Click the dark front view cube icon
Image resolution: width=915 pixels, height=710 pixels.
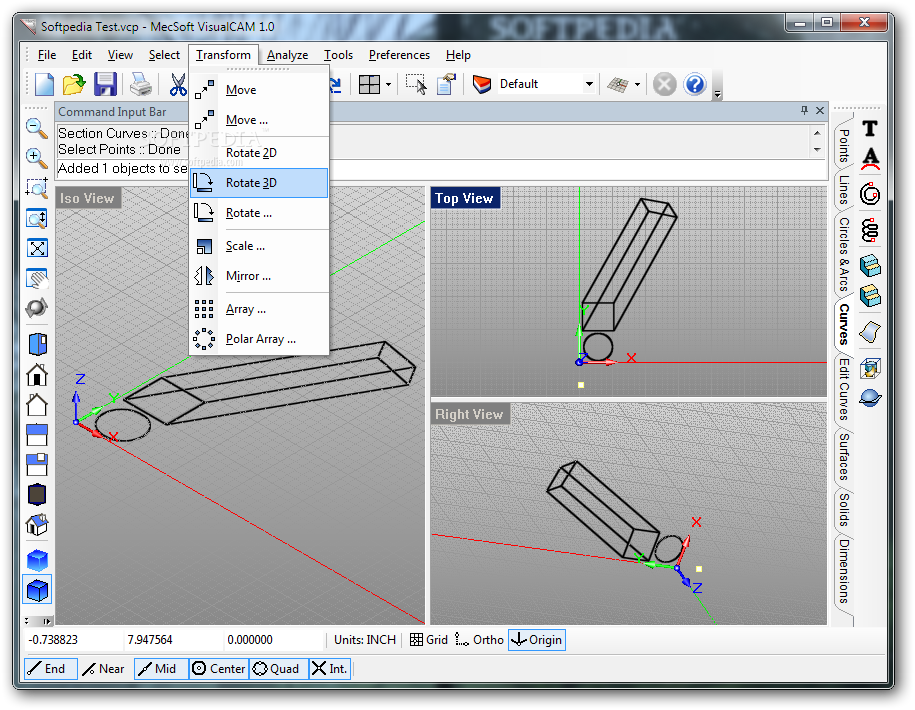(37, 495)
